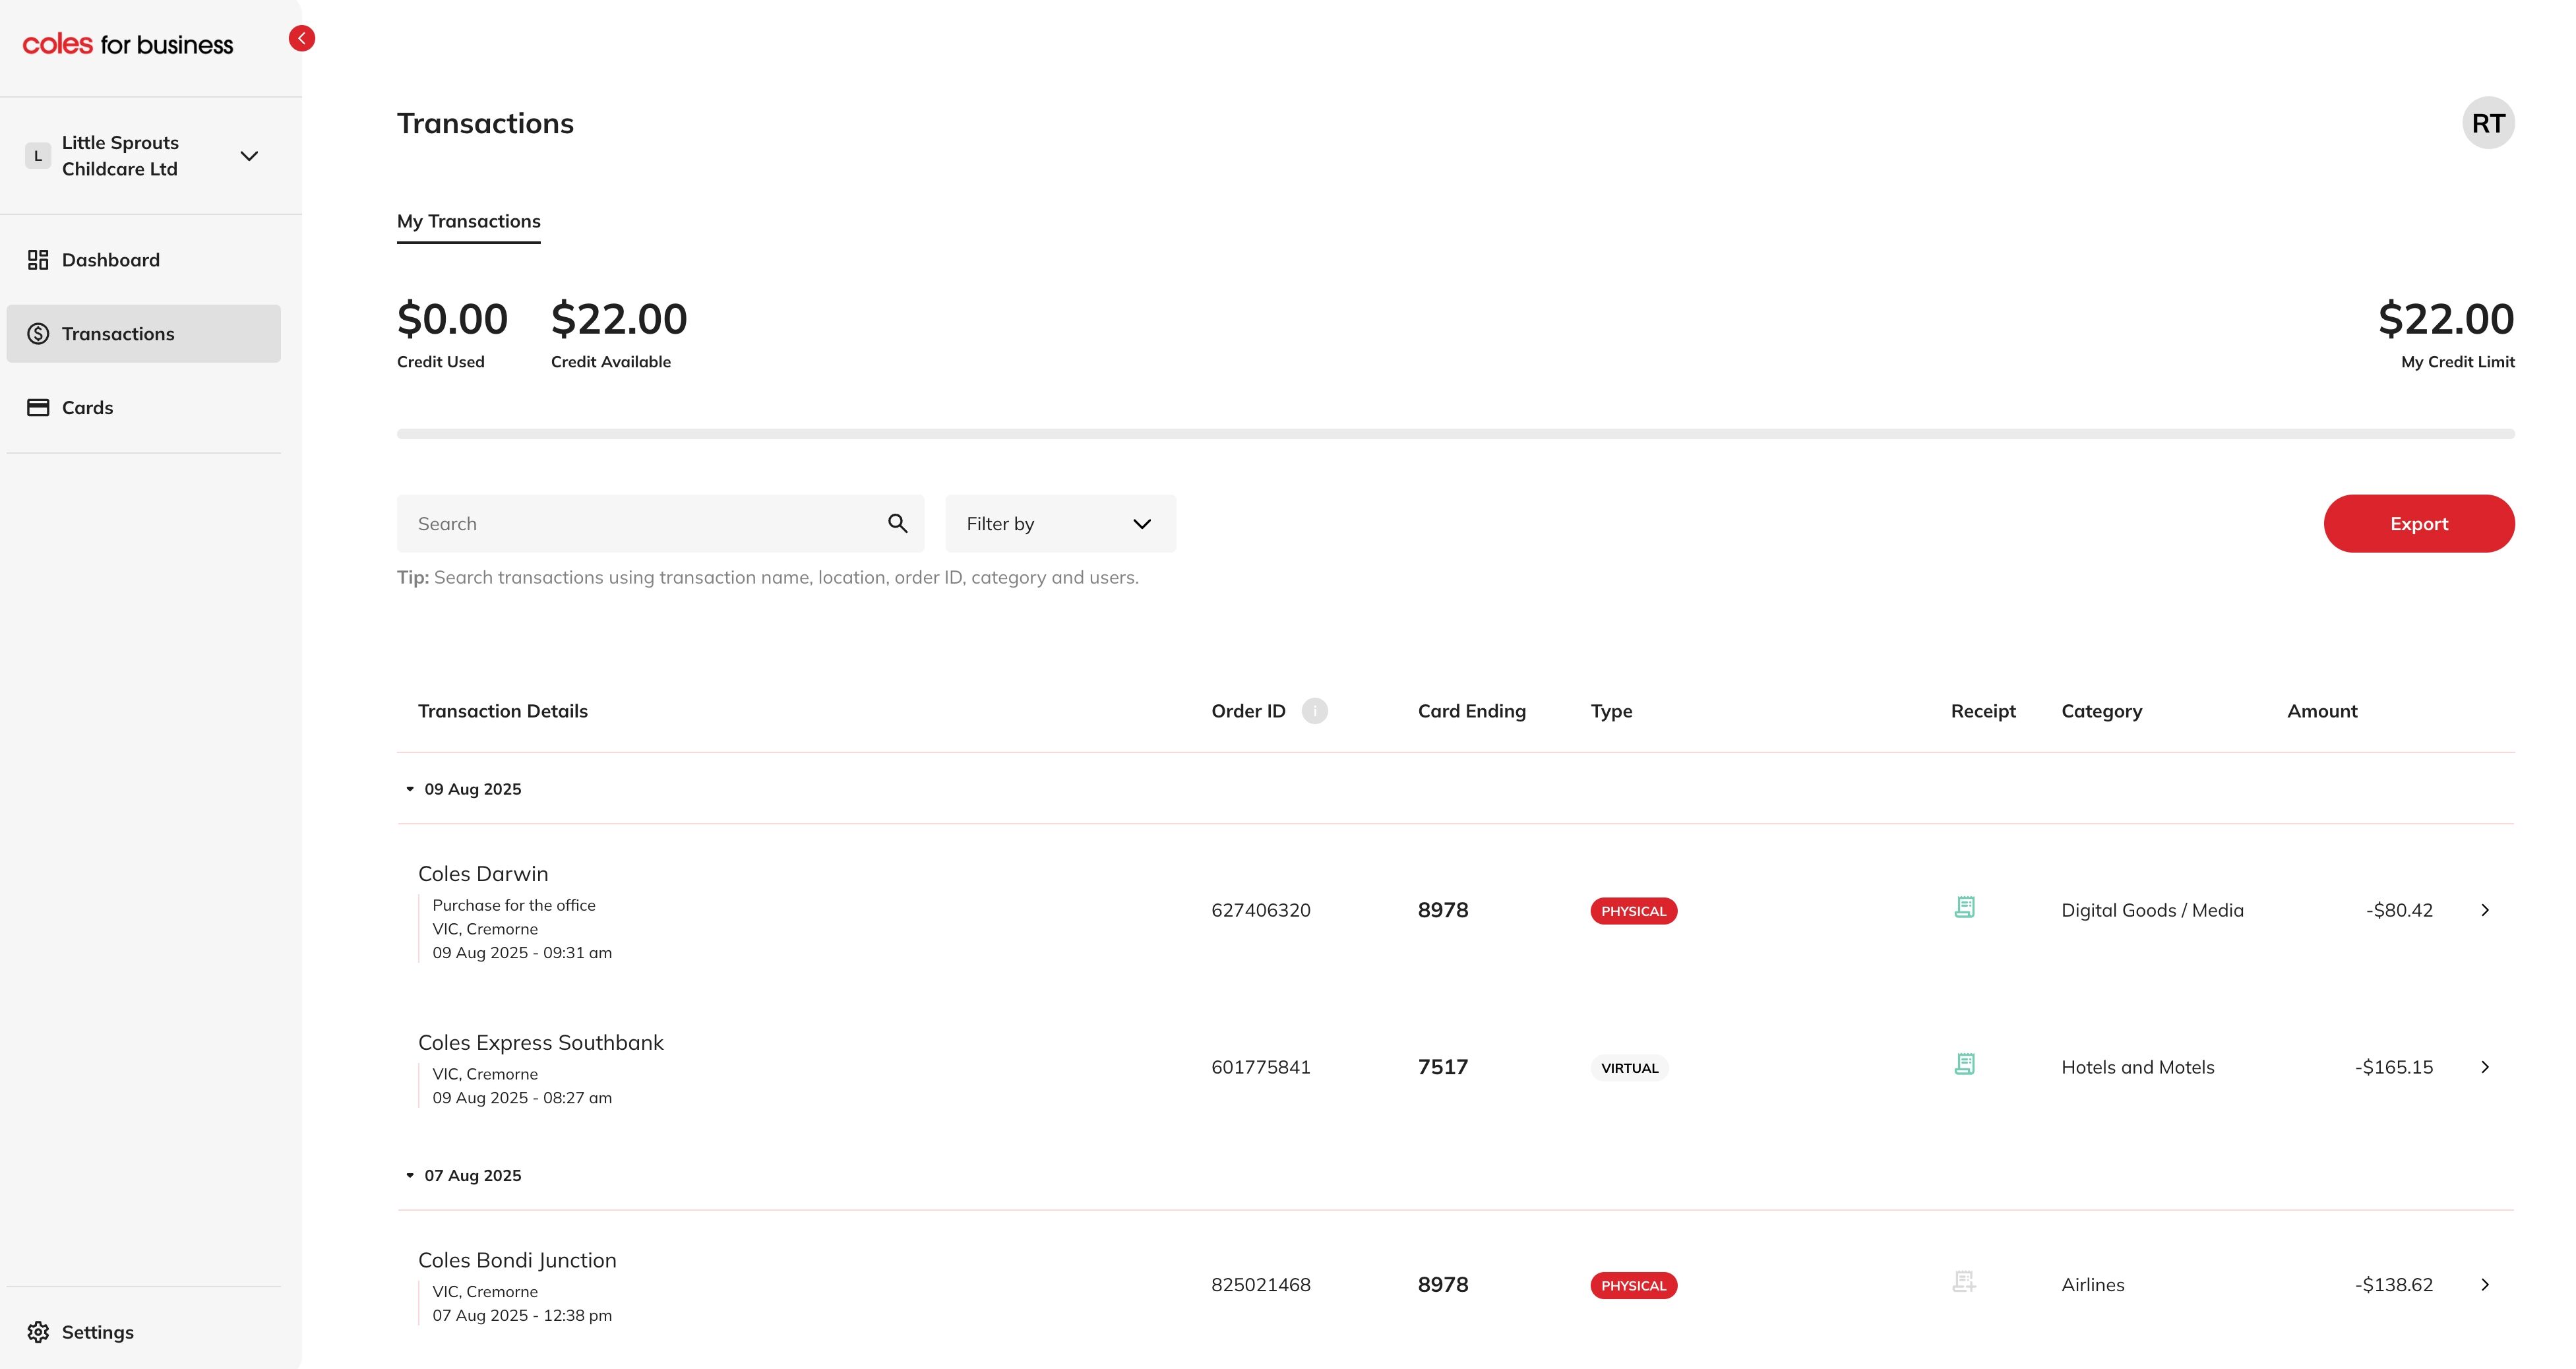Click the search magnifier icon
Viewport: 2576px width, 1369px height.
(896, 523)
